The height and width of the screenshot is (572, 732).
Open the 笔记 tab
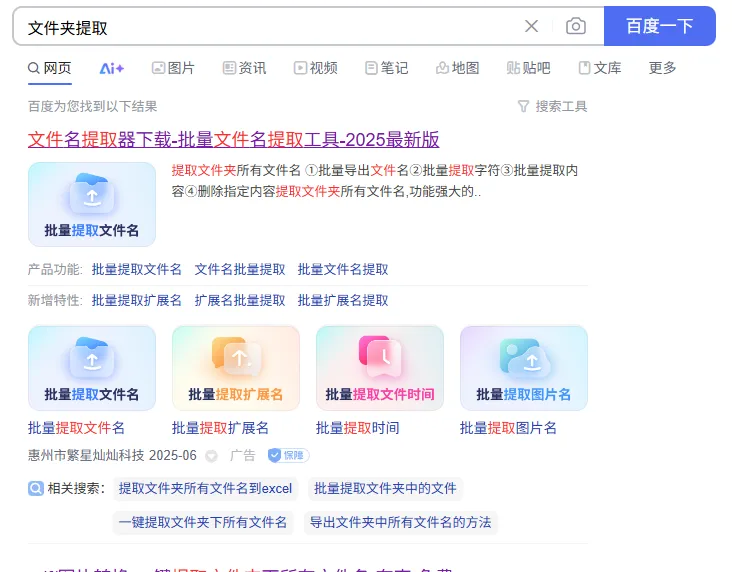coord(387,68)
